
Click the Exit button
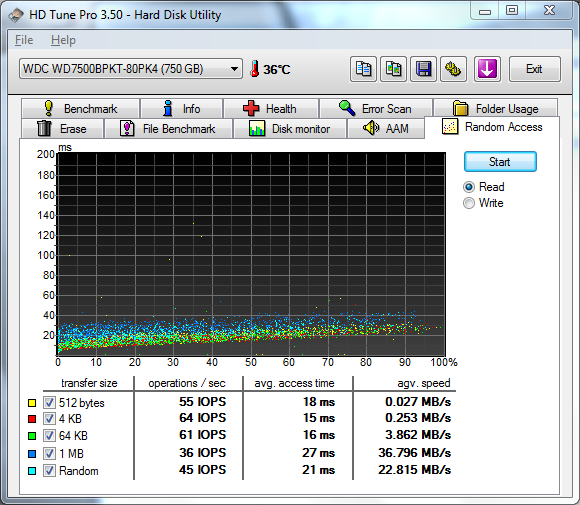535,69
